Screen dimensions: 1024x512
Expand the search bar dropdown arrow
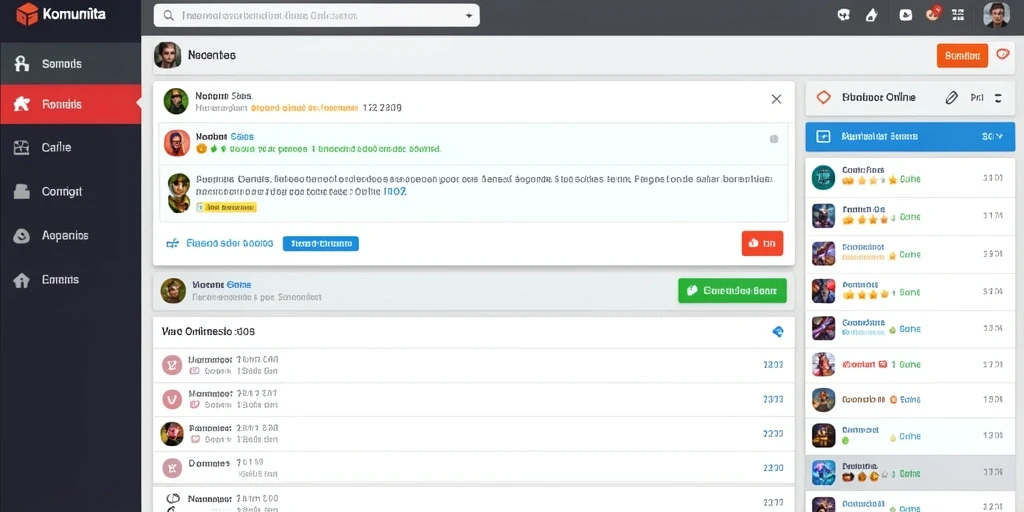tap(468, 16)
